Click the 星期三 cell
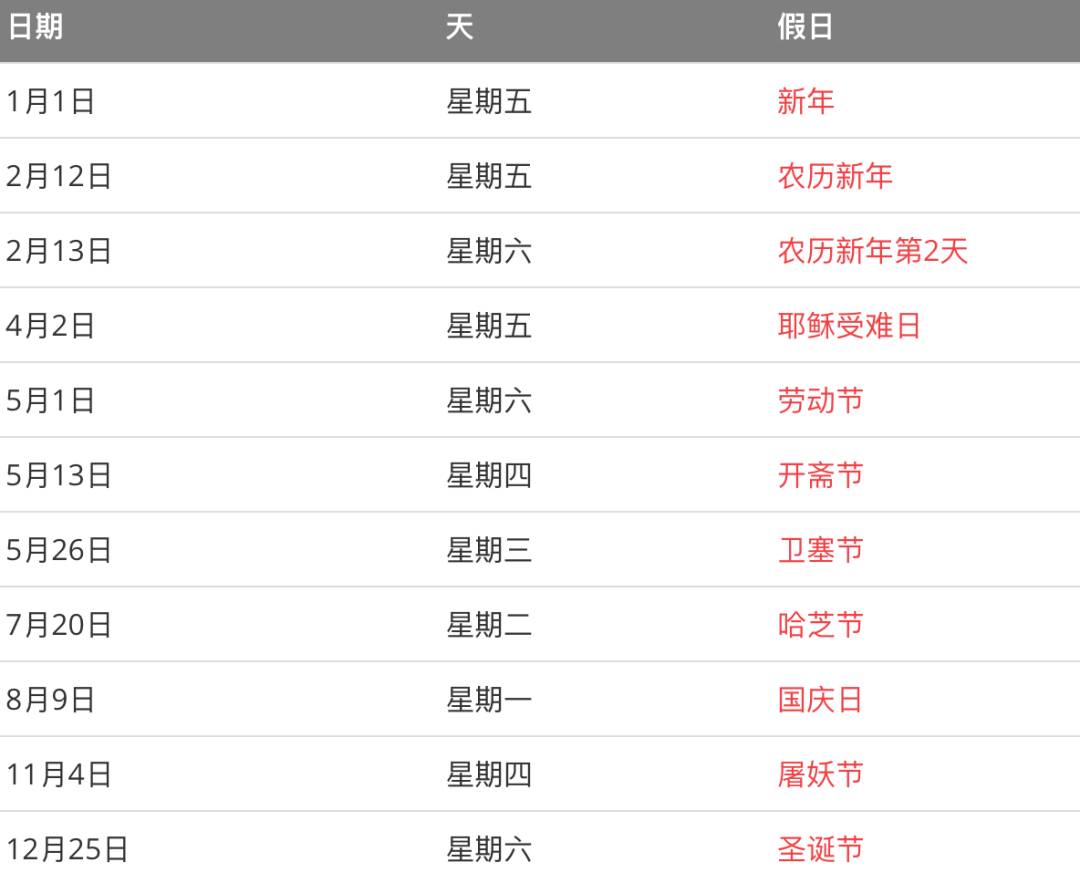Viewport: 1080px width, 883px height. tap(489, 550)
